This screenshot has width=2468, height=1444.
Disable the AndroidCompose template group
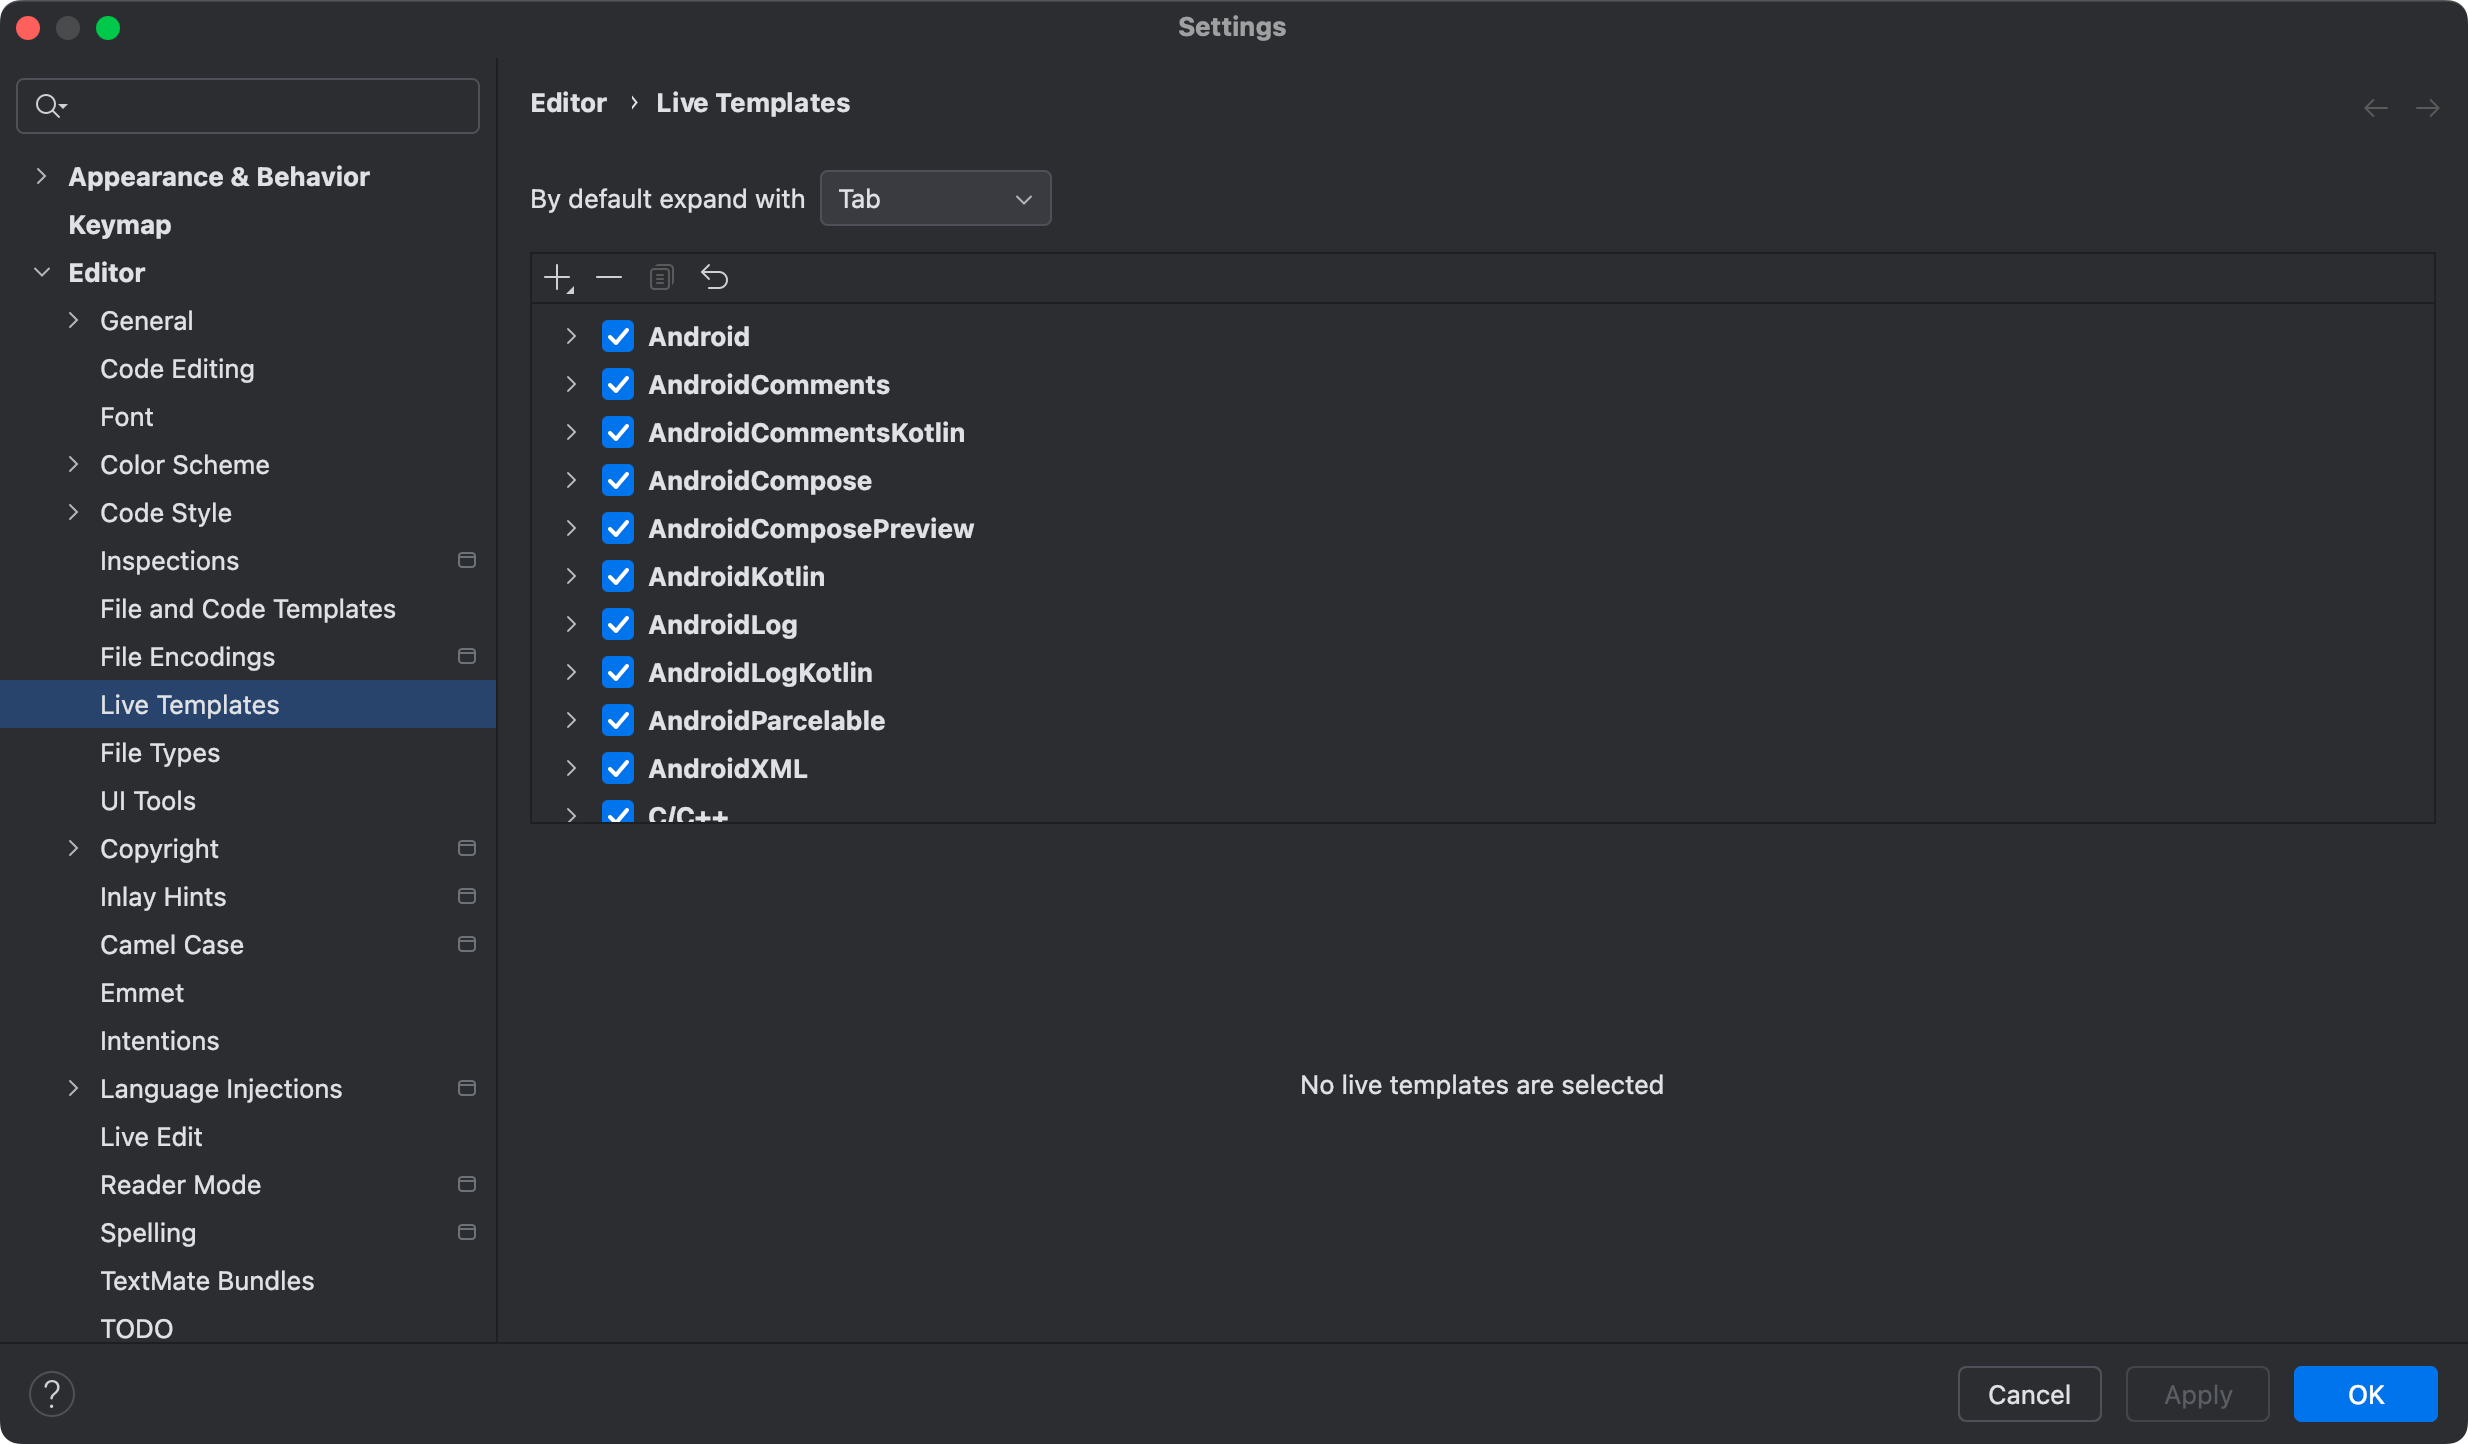pos(618,480)
